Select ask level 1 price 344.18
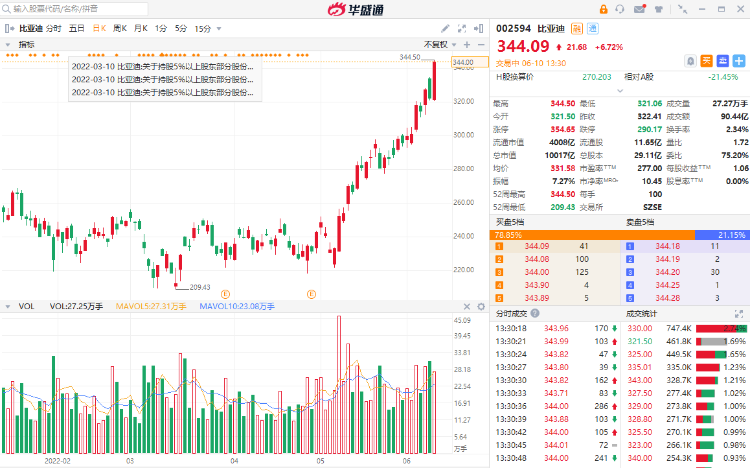The image size is (750, 468). (668, 246)
